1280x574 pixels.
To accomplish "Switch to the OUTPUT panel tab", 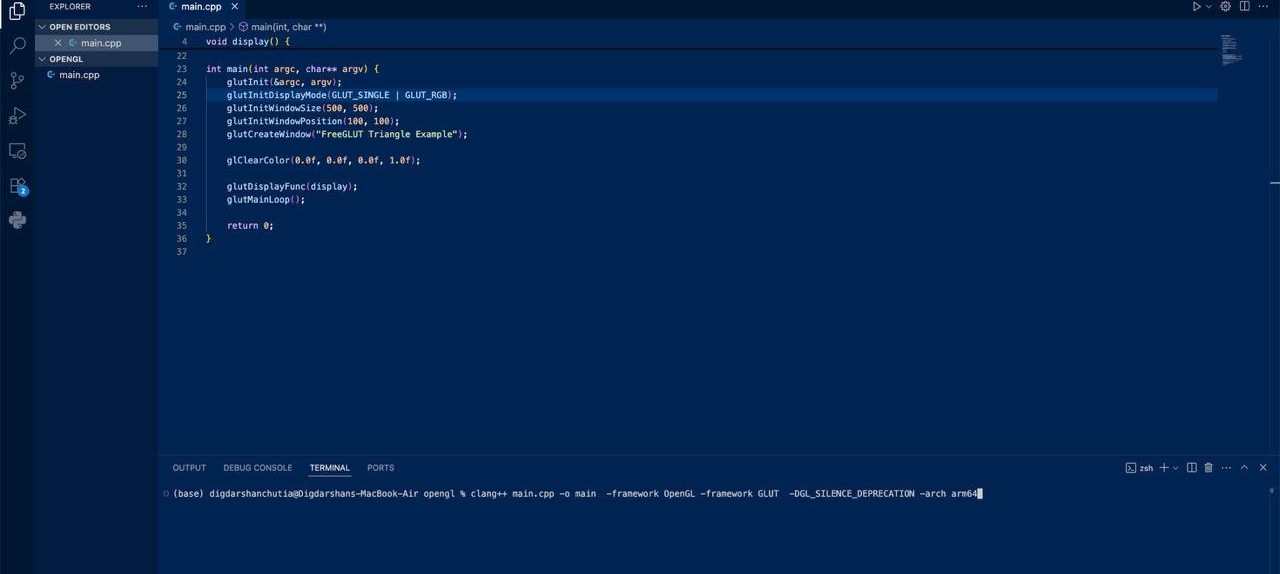I will click(189, 468).
